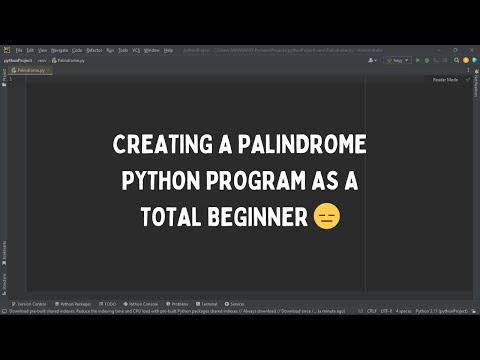
Task: Open the Refactor menu
Action: [x=94, y=50]
